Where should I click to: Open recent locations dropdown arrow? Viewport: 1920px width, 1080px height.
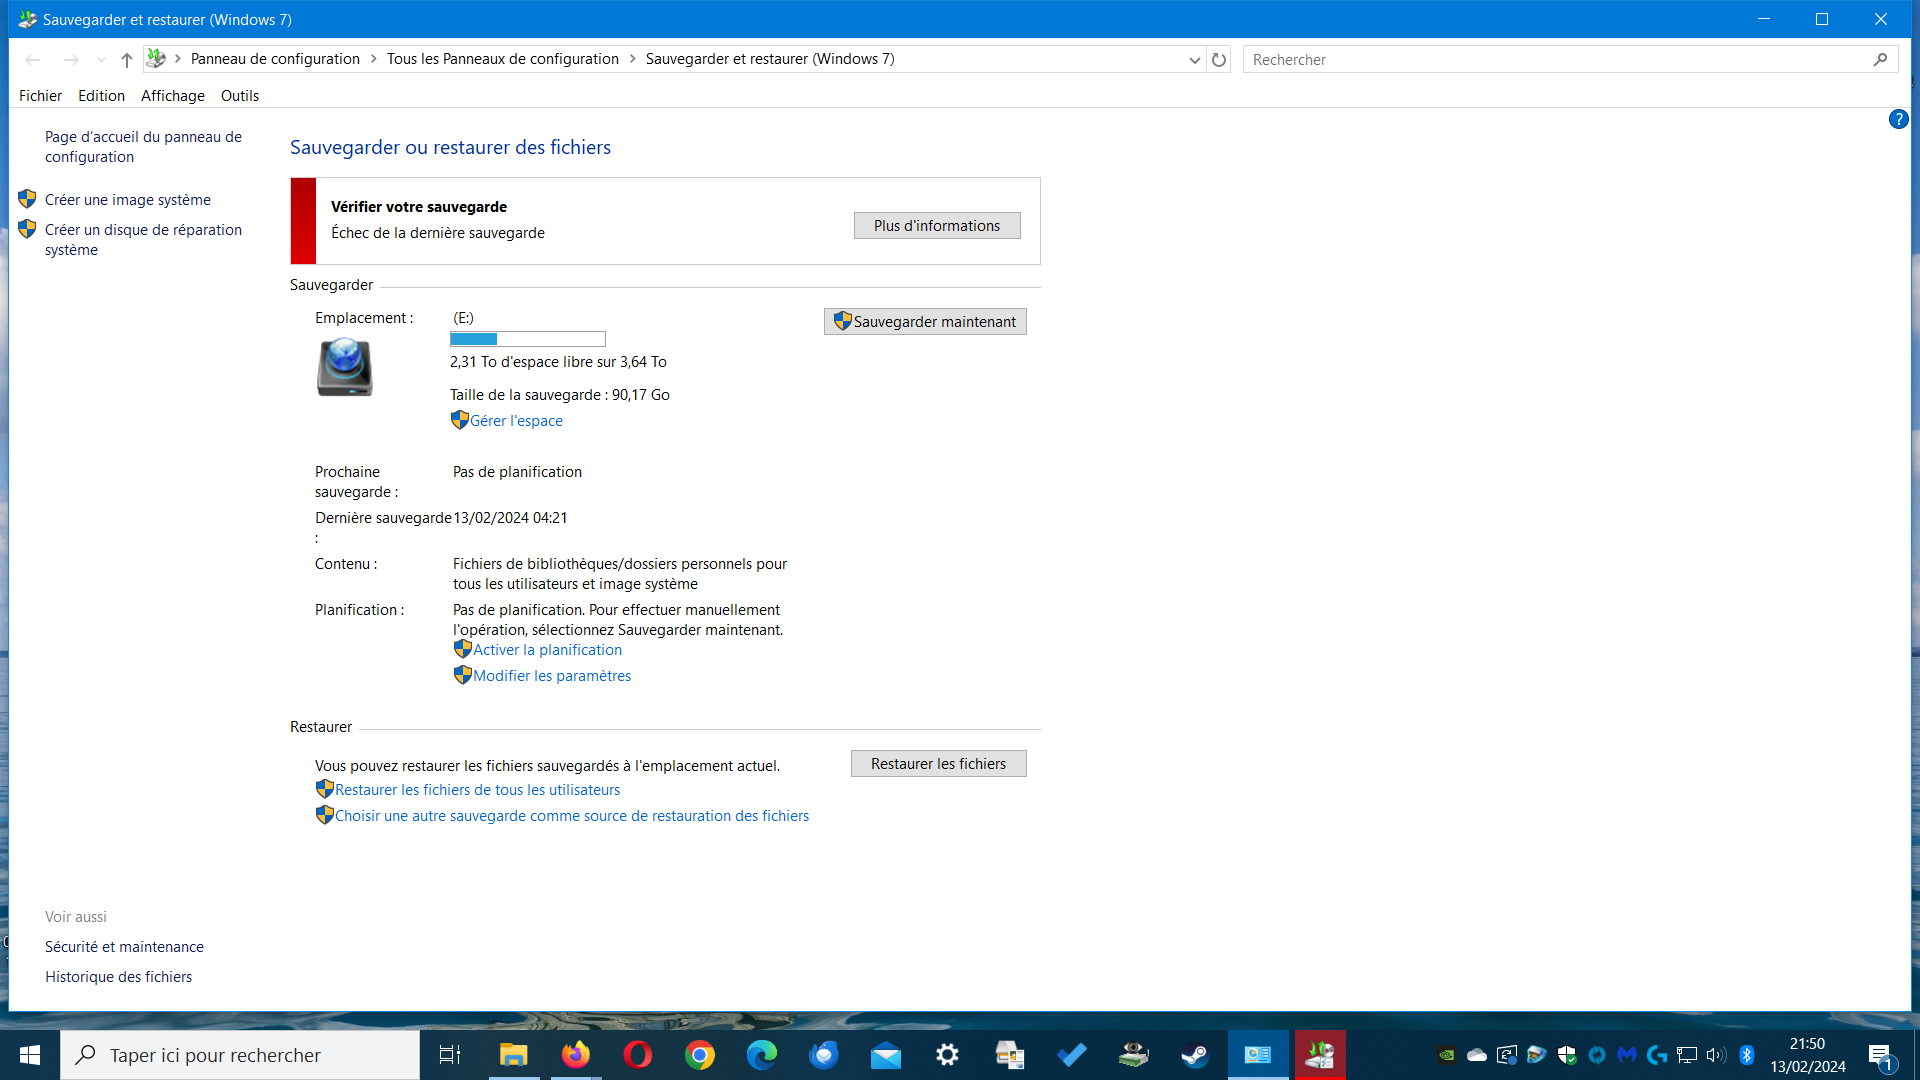(x=101, y=60)
